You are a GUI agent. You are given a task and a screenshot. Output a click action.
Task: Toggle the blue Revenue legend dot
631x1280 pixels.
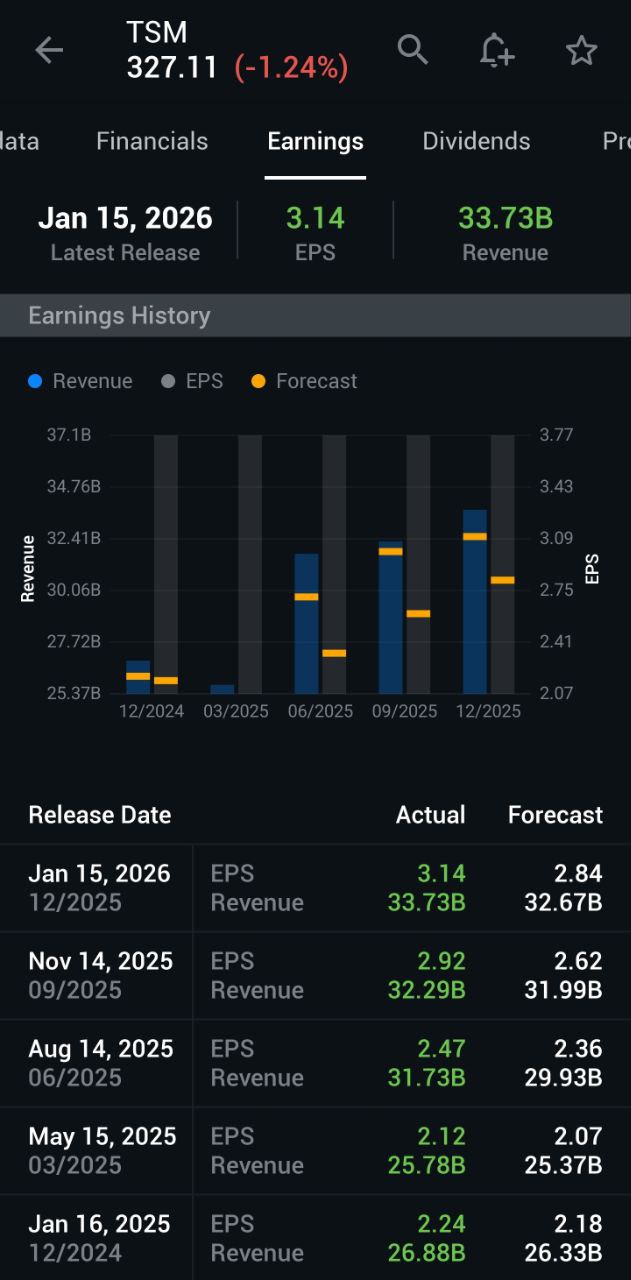[x=36, y=381]
